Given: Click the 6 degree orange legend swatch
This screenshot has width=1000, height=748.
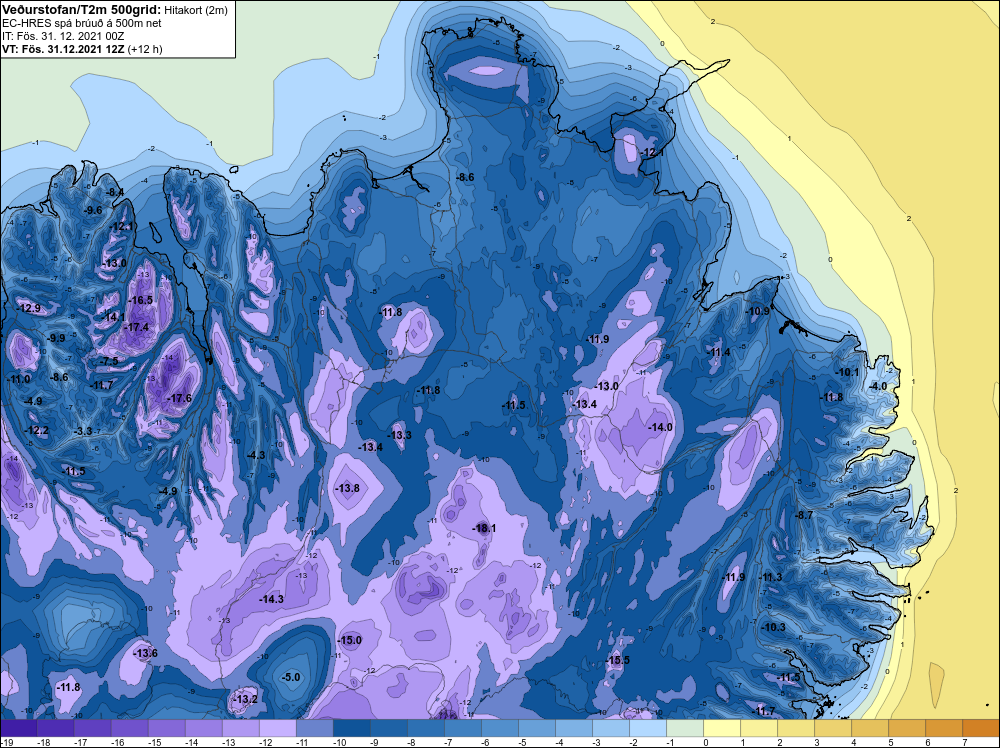Looking at the screenshot, I should tap(943, 728).
